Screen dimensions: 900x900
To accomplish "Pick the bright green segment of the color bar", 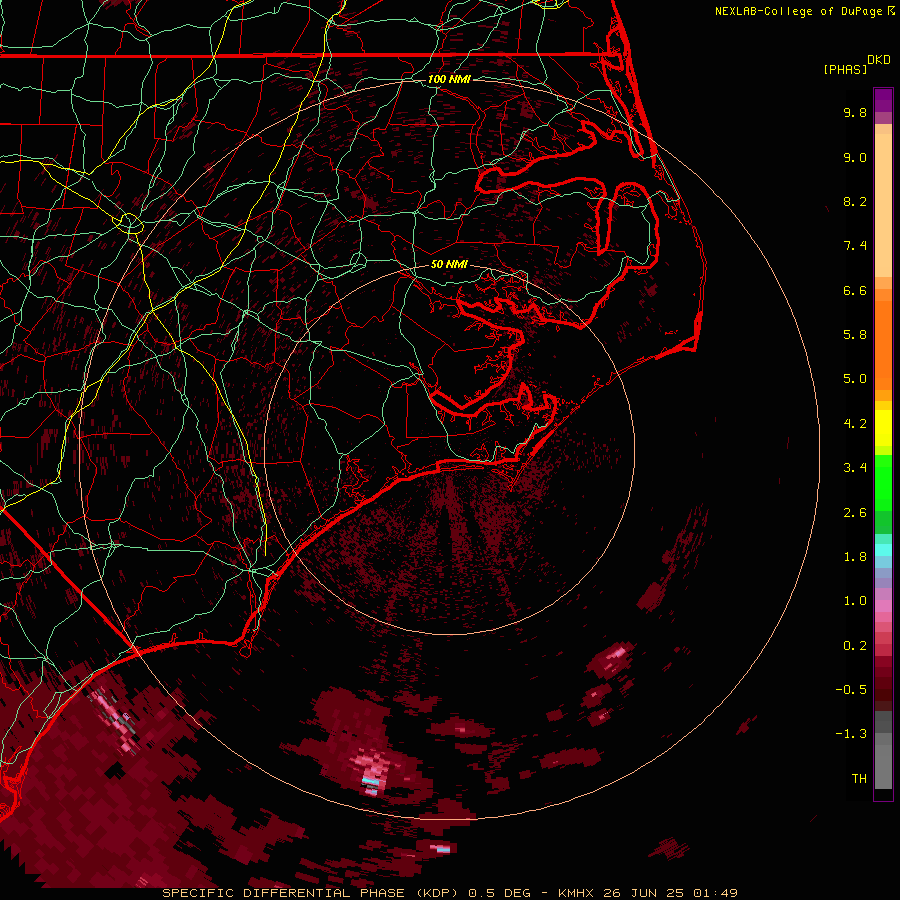I will click(883, 482).
